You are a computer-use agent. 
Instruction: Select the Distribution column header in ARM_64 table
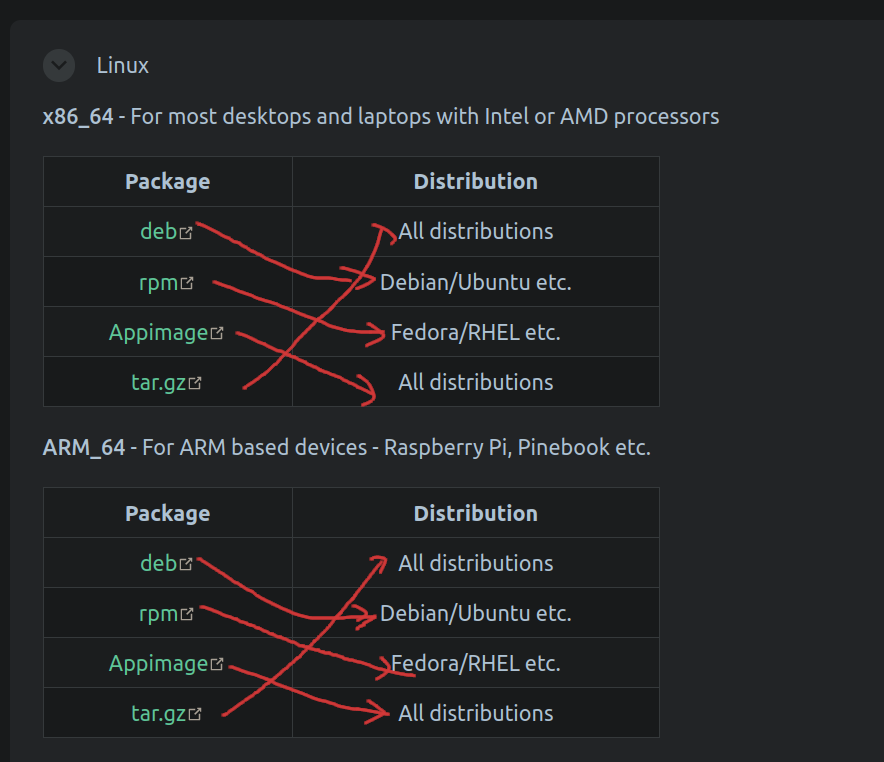point(475,513)
